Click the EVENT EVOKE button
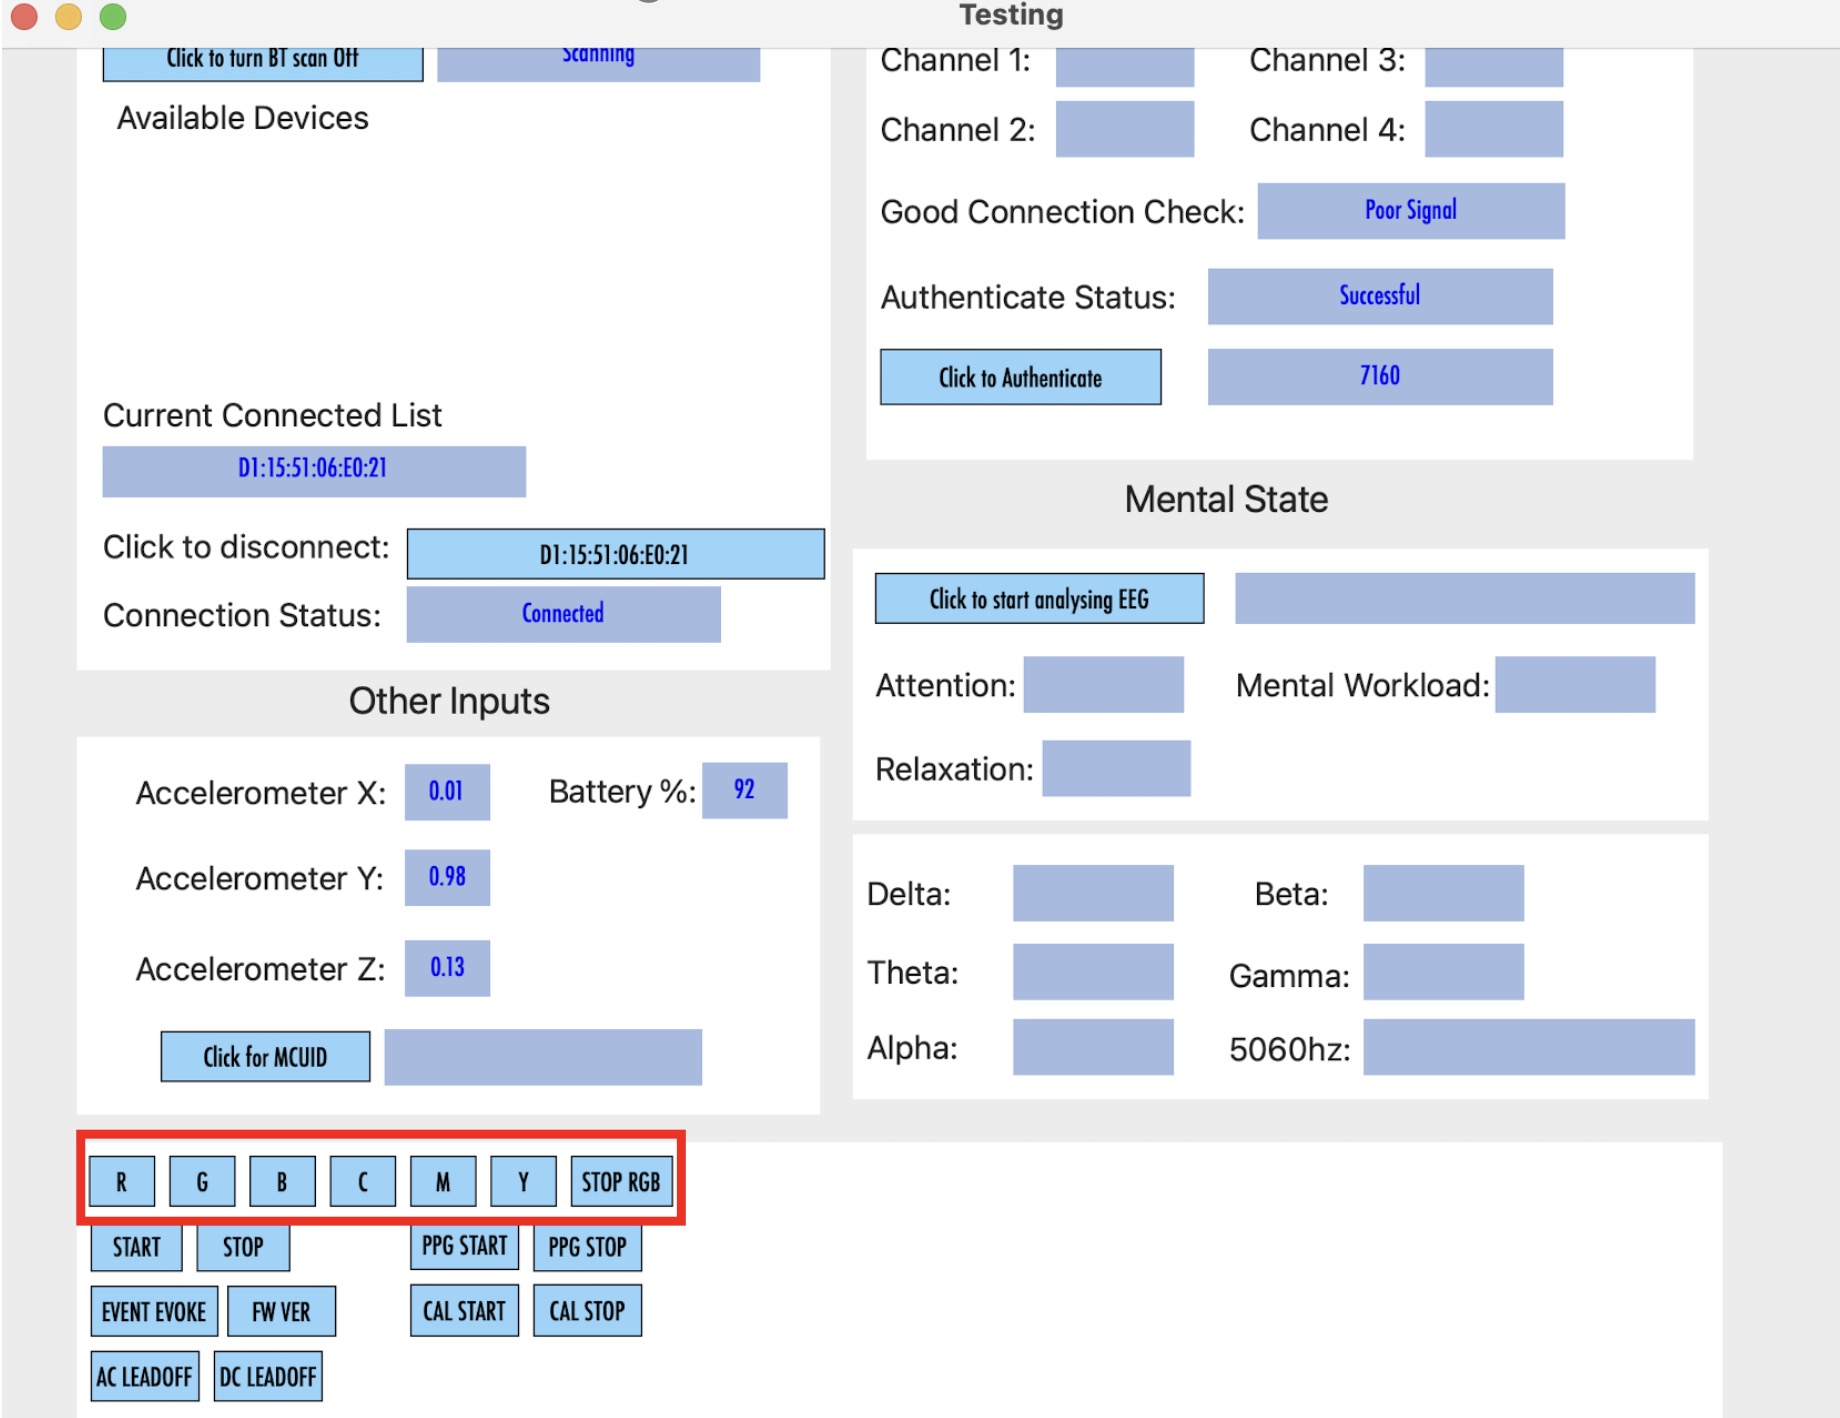1840x1418 pixels. pos(154,1312)
